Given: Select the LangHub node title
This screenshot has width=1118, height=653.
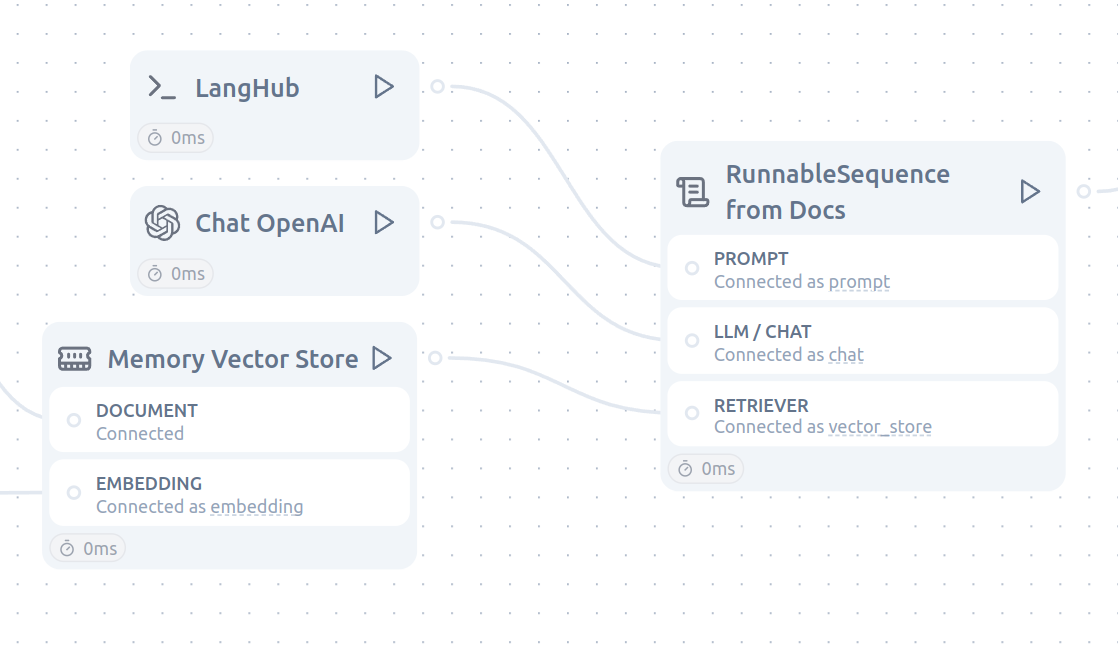Looking at the screenshot, I should coord(247,88).
